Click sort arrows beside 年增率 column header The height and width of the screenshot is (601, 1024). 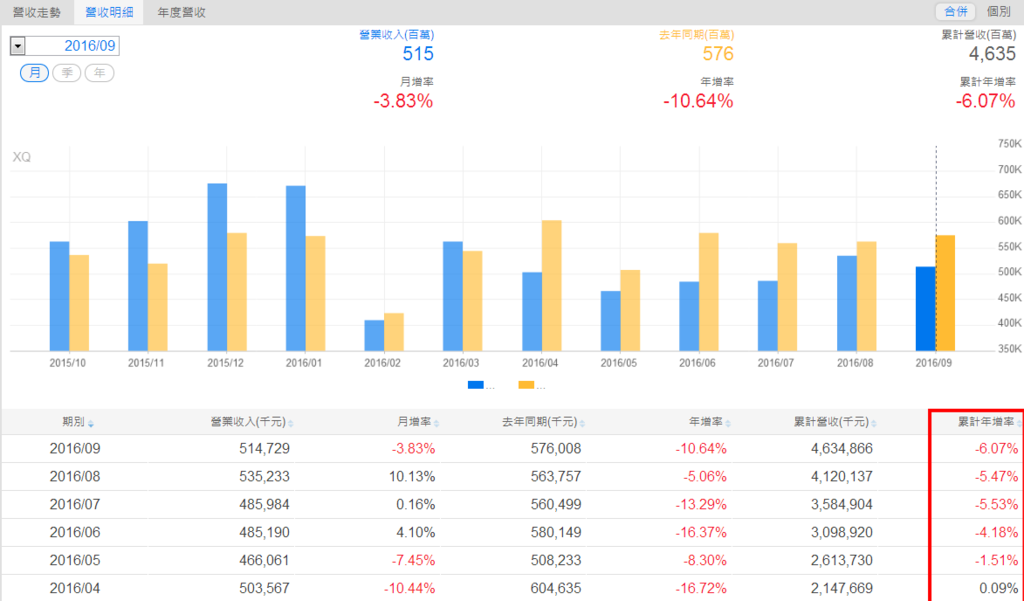[x=728, y=424]
